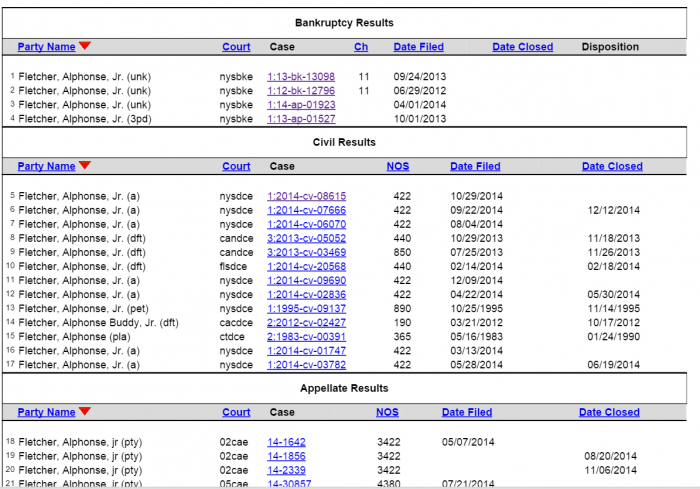
Task: Click the red sort arrow in Civil Results
Action: 85,166
